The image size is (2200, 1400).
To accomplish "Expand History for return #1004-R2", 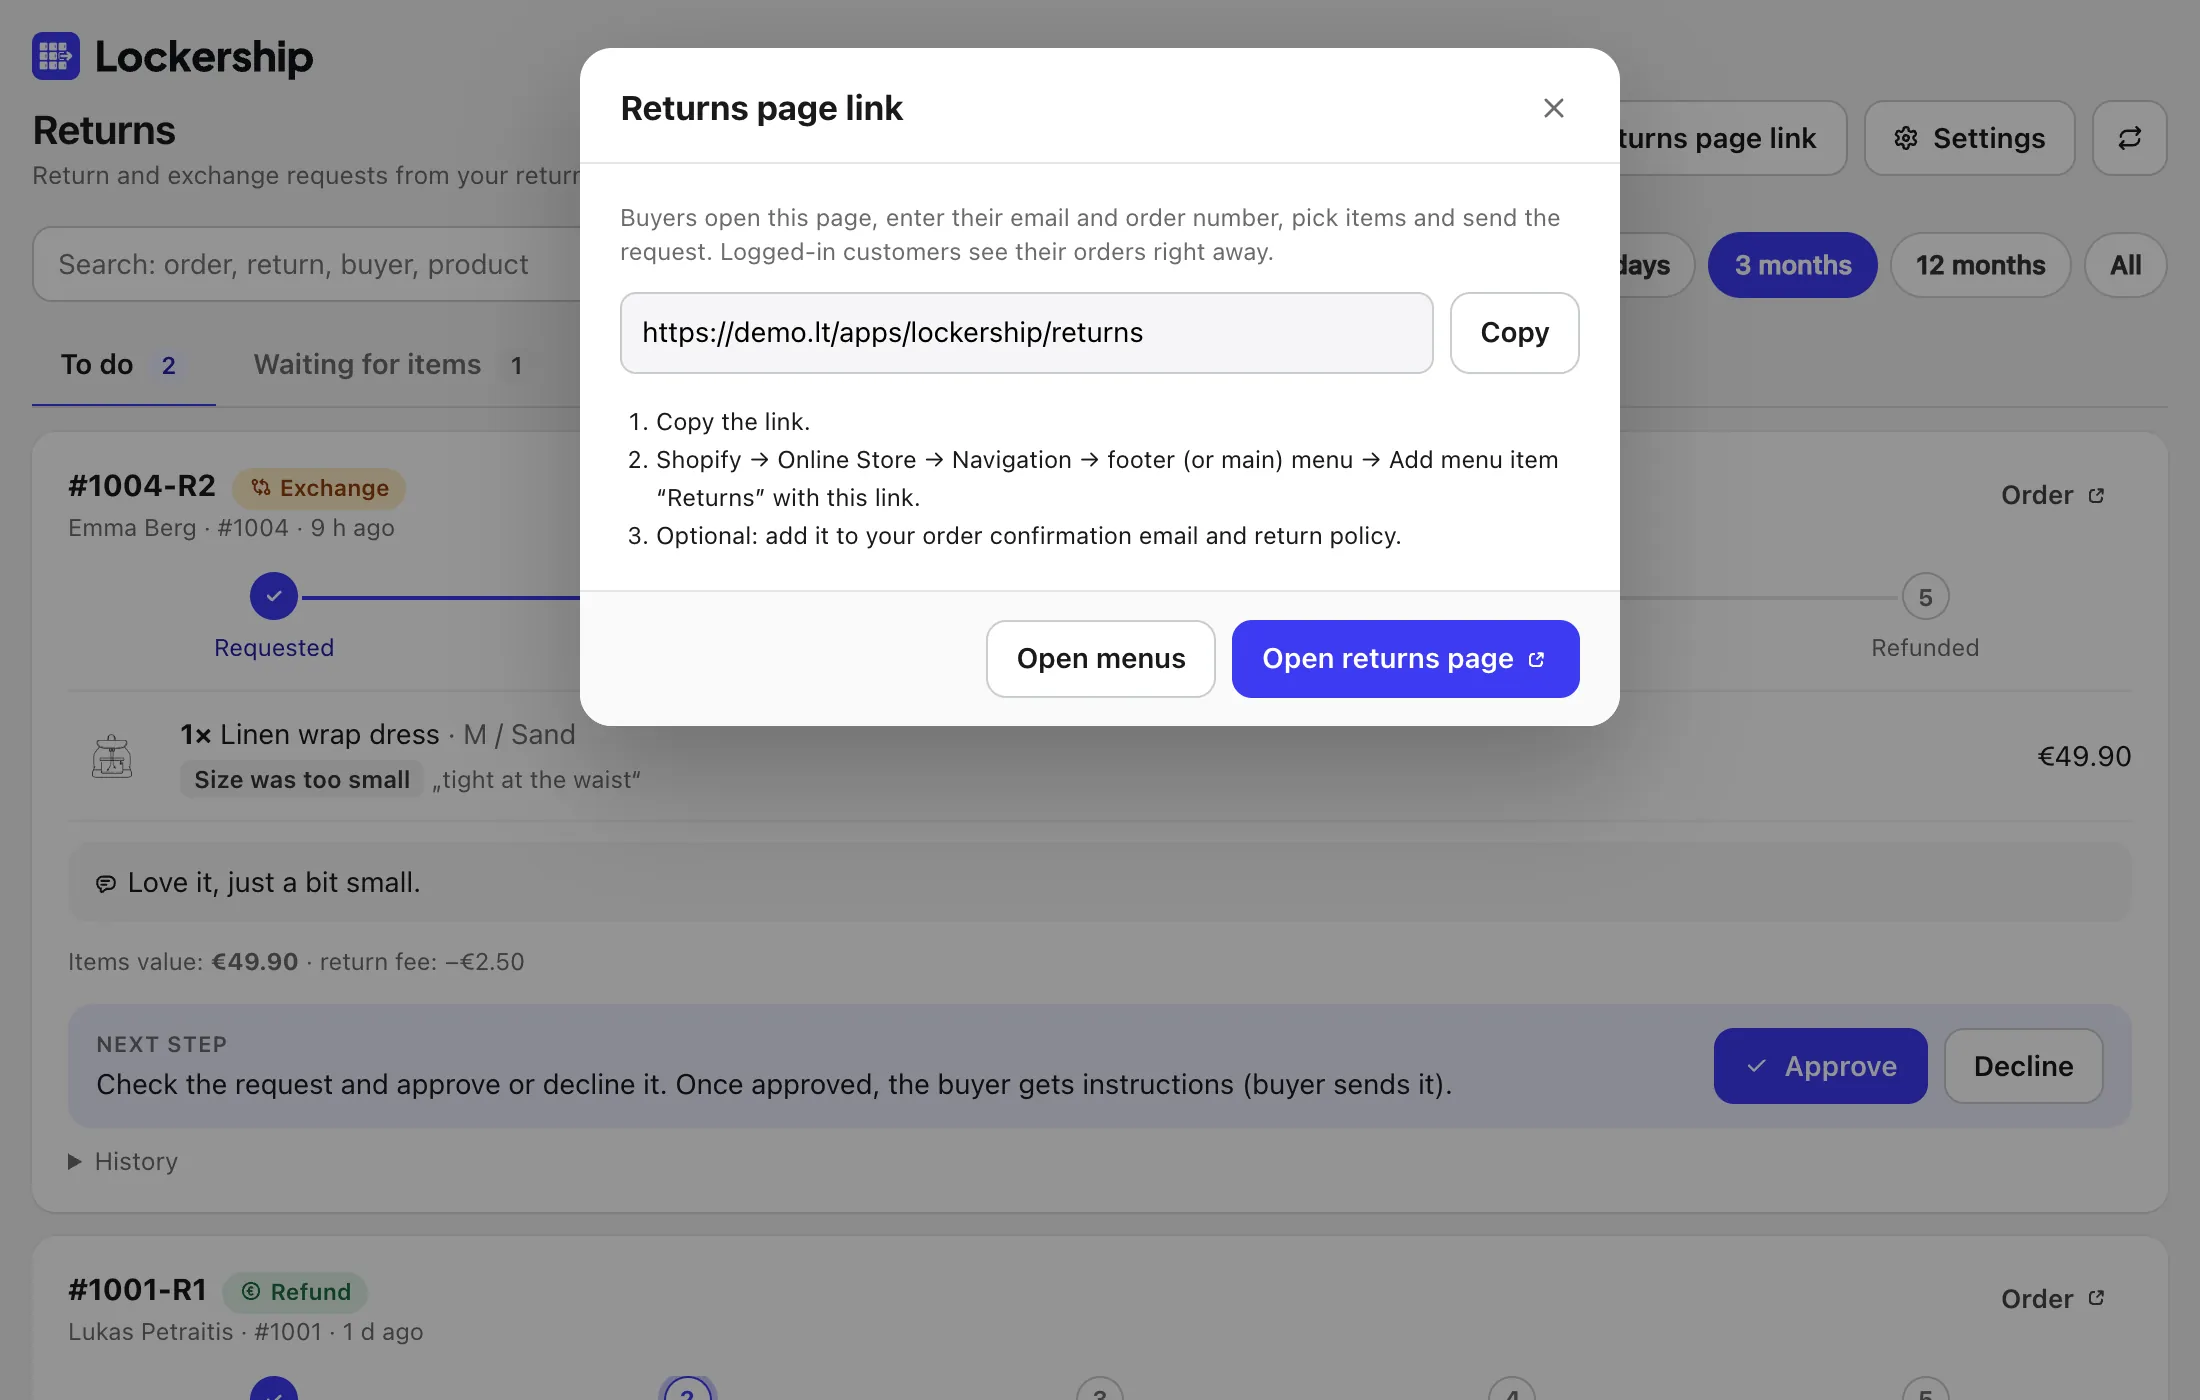I will [123, 1161].
